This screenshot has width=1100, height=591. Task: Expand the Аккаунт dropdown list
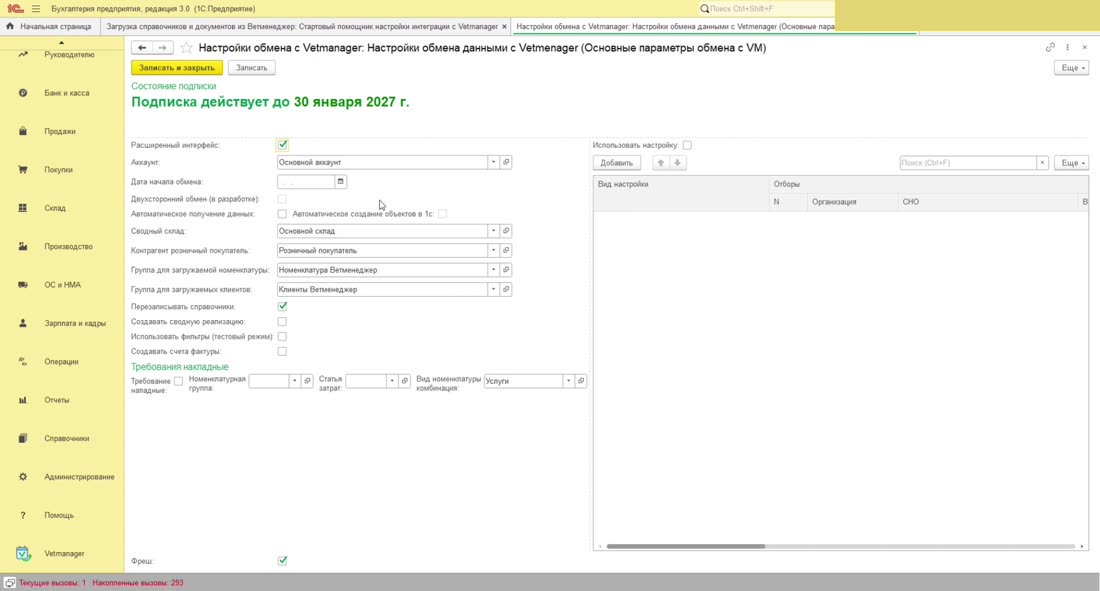click(x=493, y=162)
